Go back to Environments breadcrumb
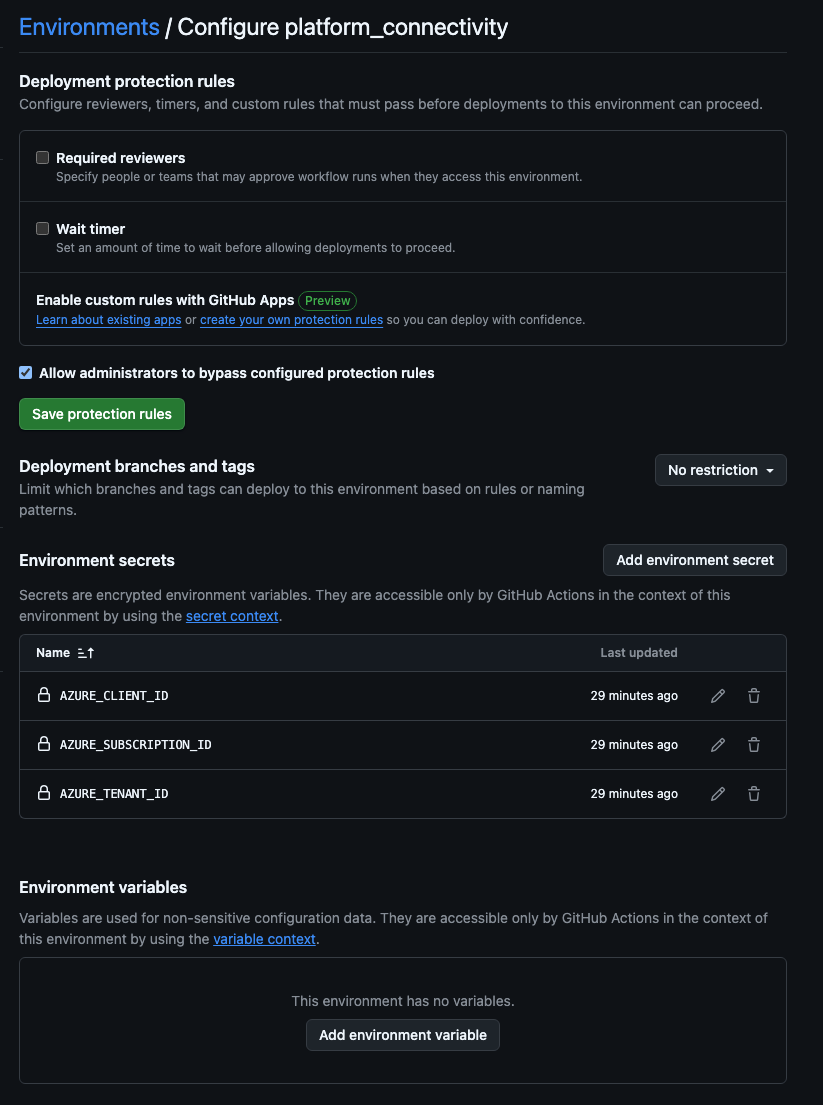823x1105 pixels. (x=89, y=27)
